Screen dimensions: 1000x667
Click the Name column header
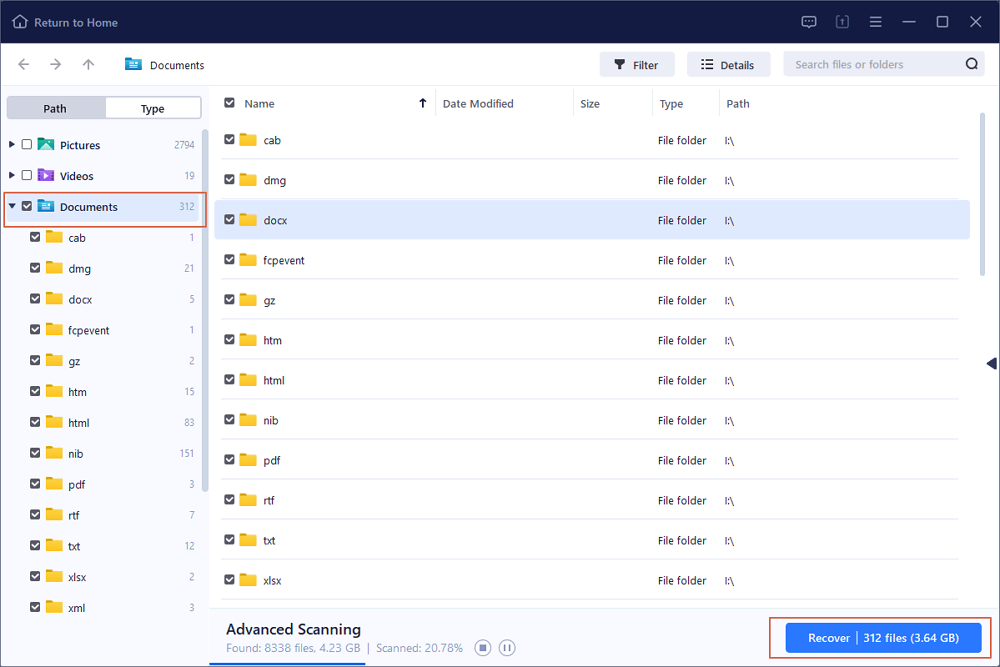tap(259, 103)
